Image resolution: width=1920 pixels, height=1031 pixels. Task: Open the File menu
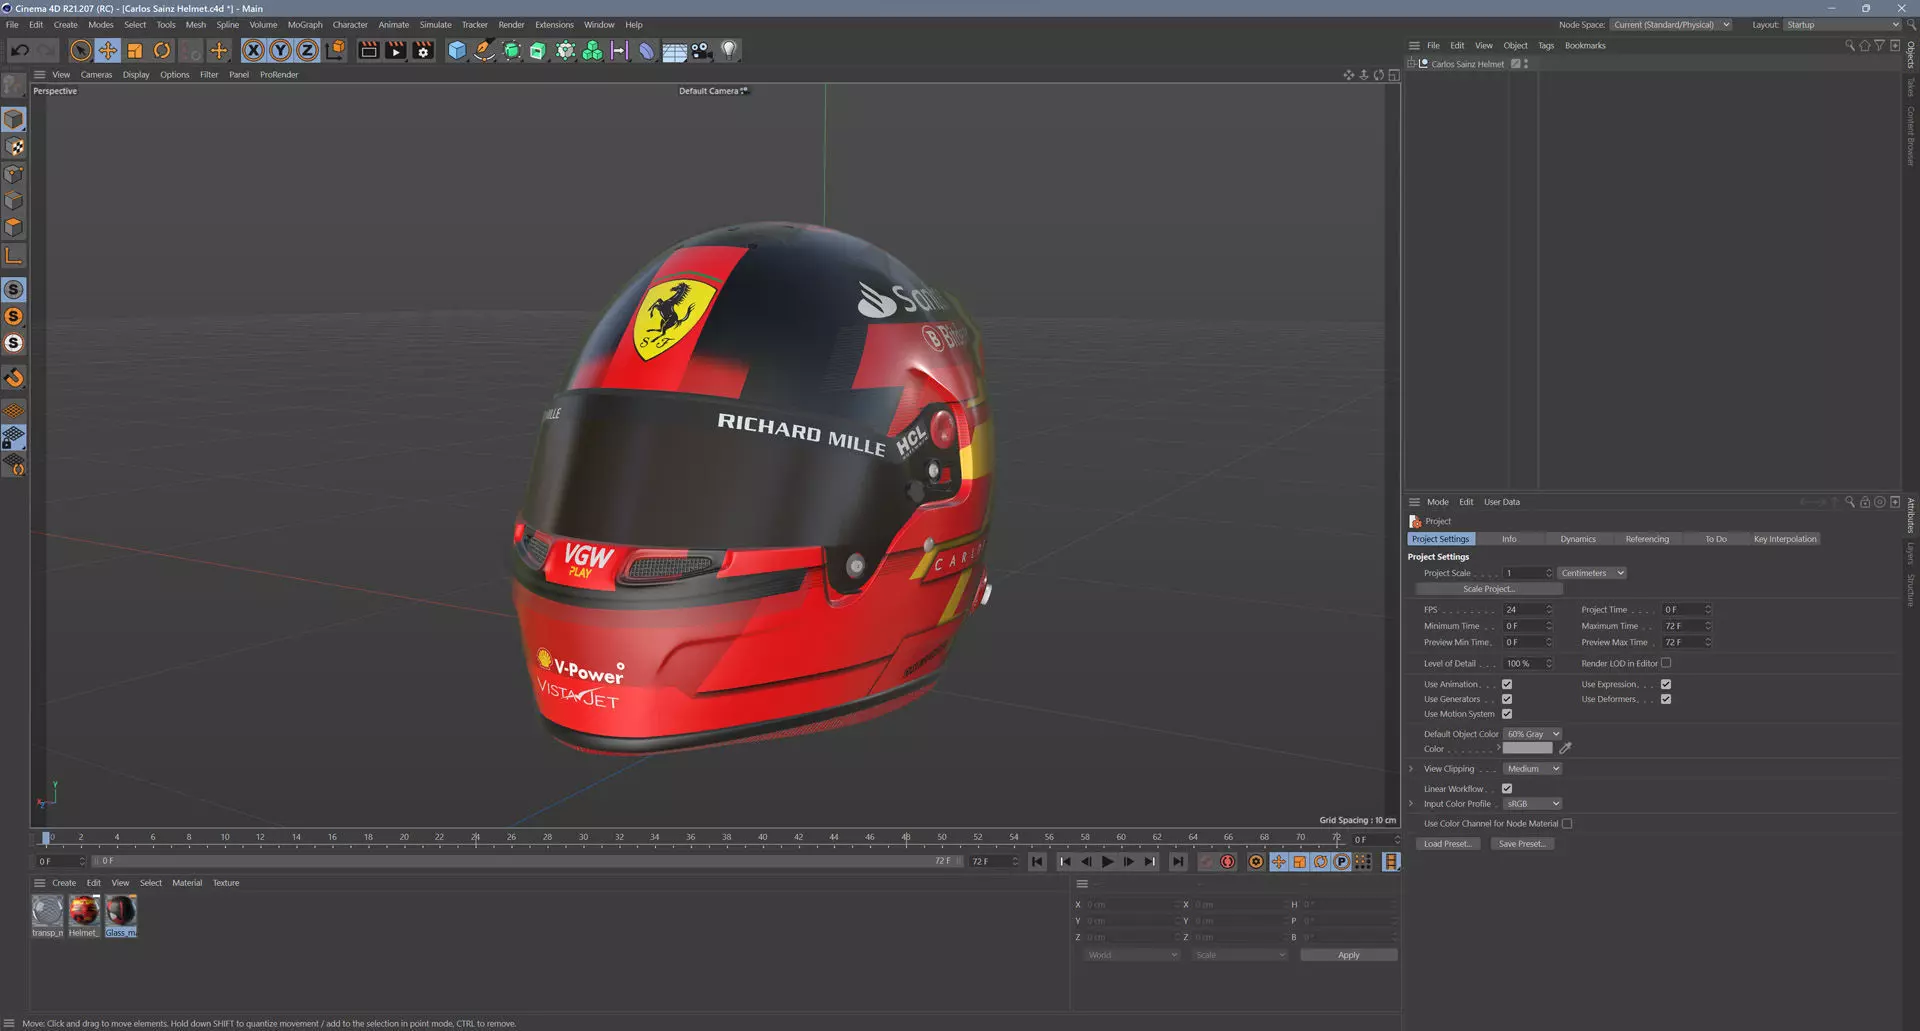click(x=12, y=25)
